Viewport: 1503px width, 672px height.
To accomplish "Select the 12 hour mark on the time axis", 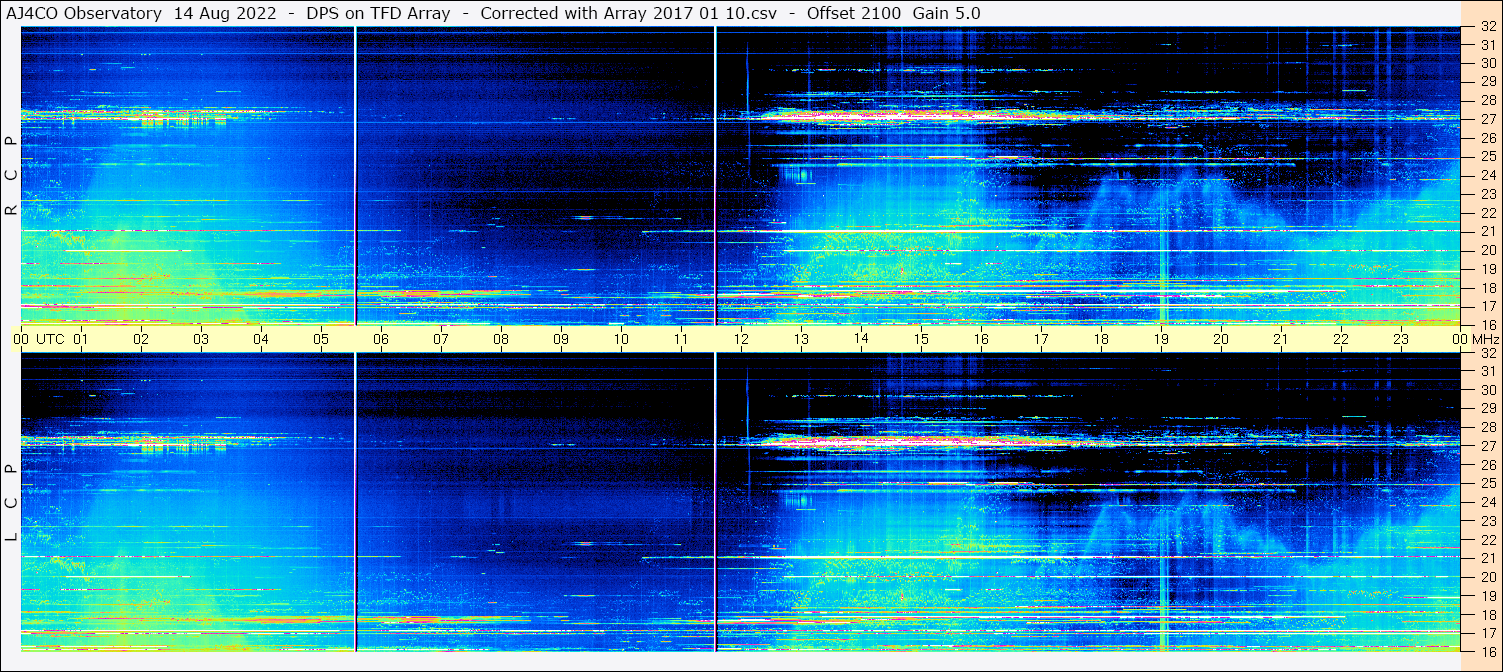I will point(741,339).
